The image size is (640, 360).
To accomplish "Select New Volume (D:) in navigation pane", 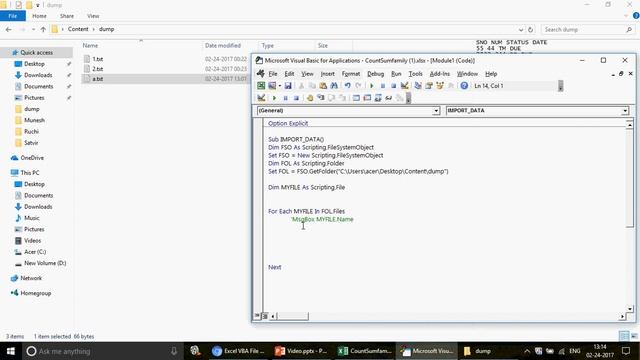I will click(x=45, y=263).
